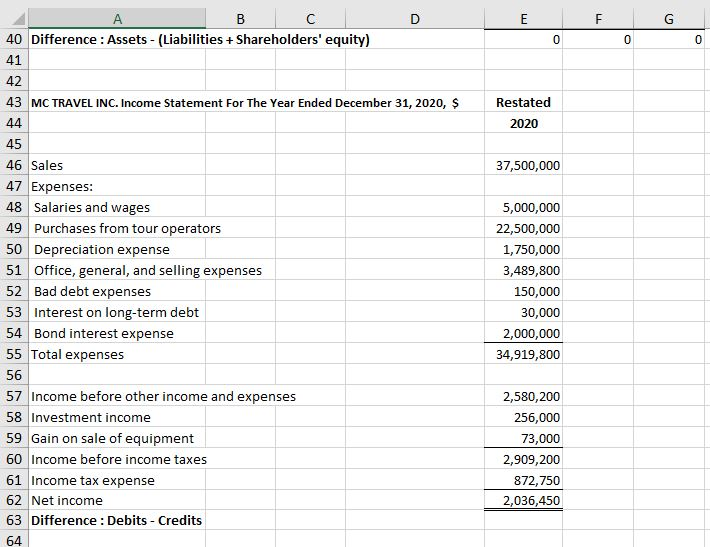Click the 'Total expenses' label

point(77,354)
